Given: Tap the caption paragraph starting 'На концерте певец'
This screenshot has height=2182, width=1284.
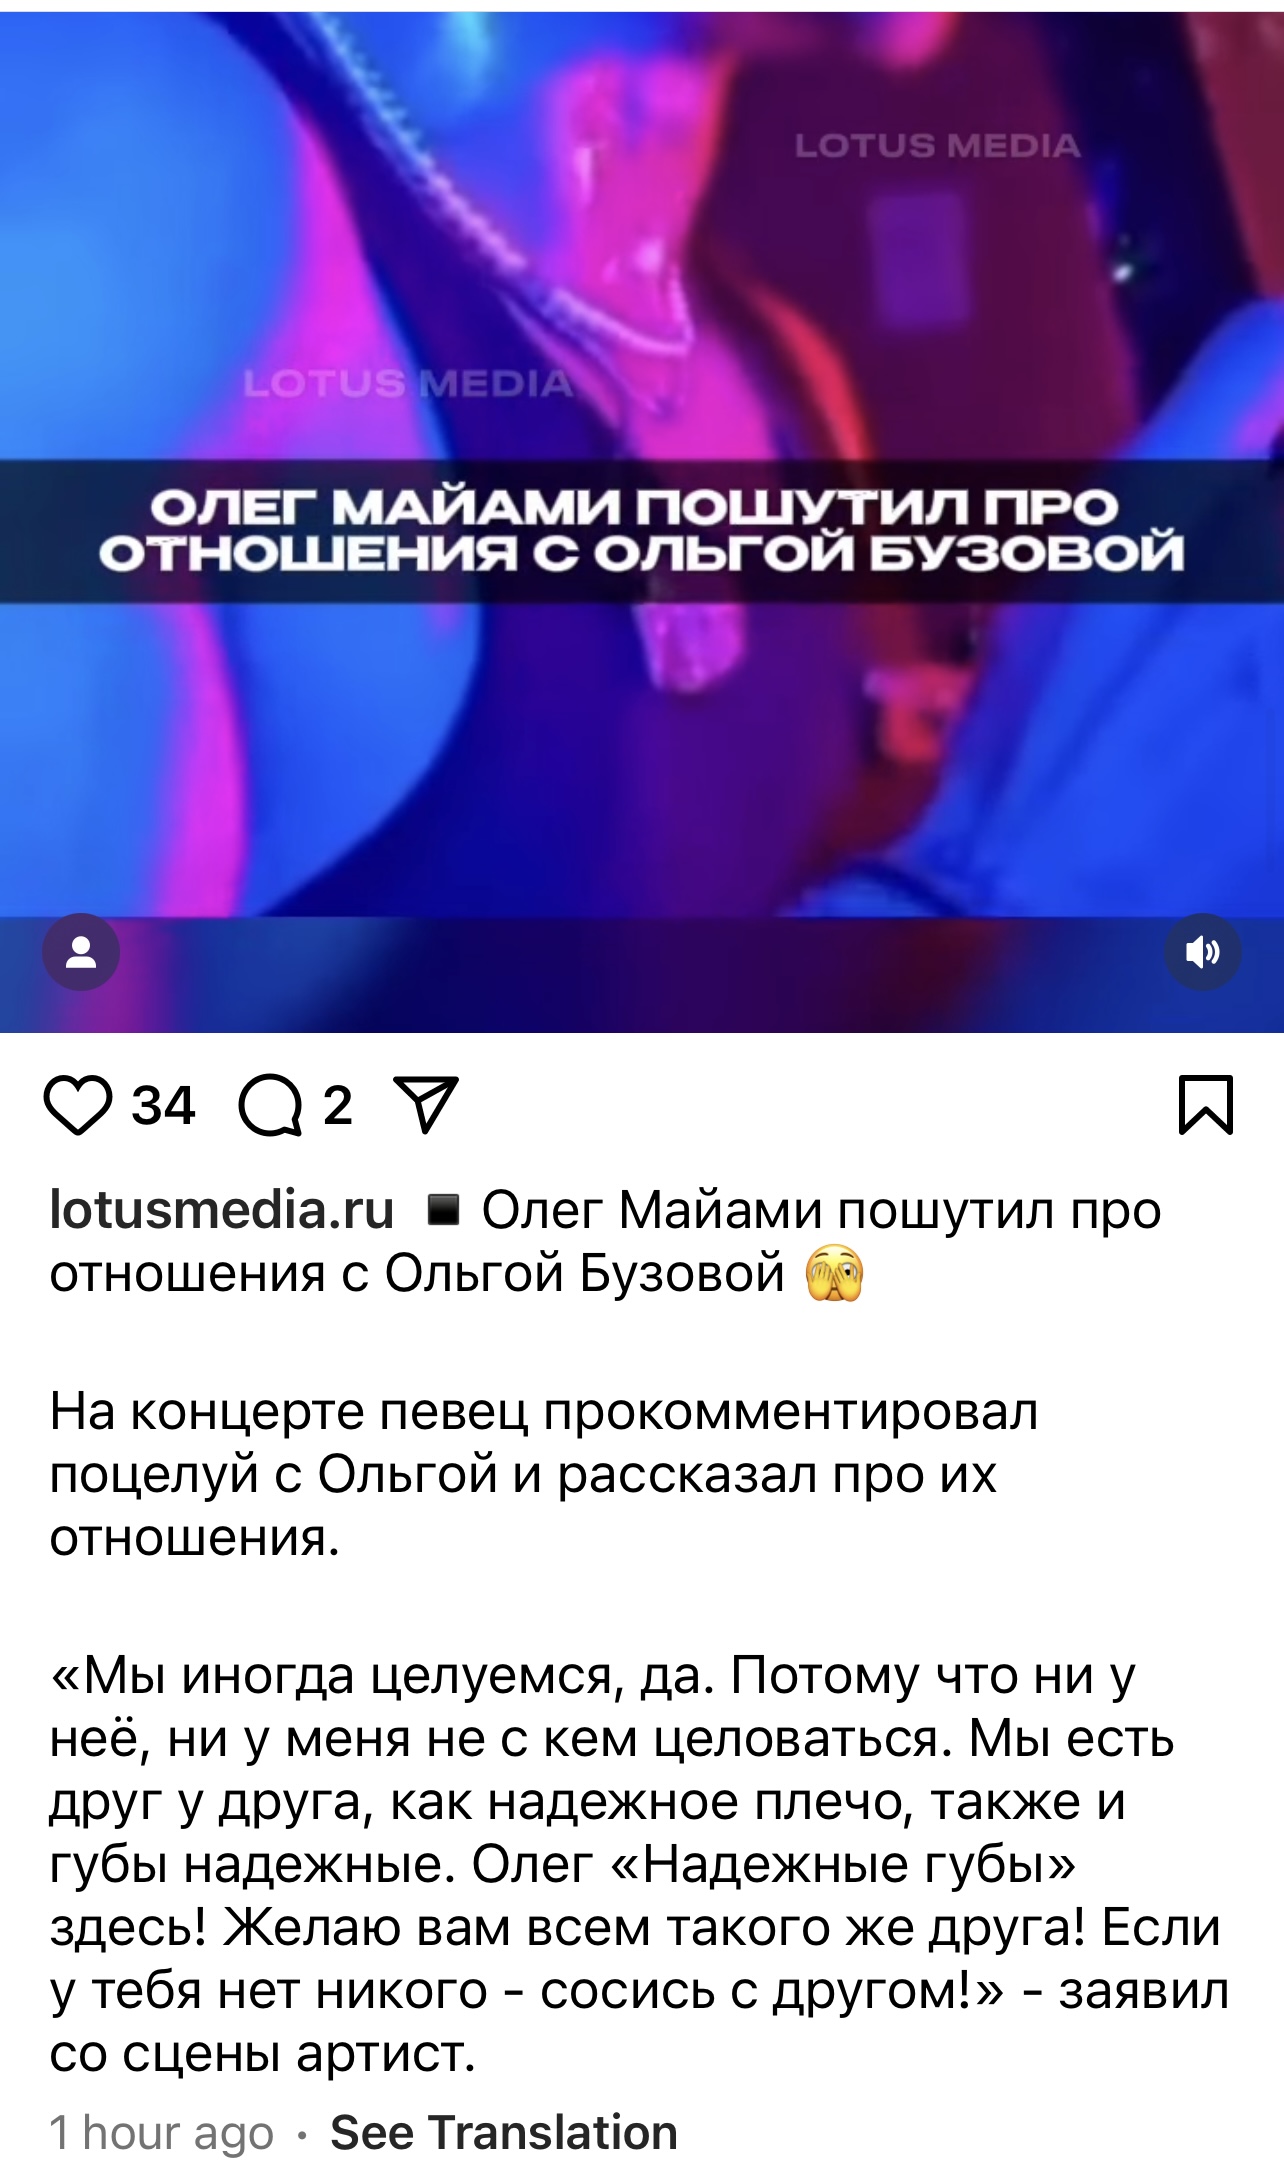Looking at the screenshot, I should tap(544, 1475).
